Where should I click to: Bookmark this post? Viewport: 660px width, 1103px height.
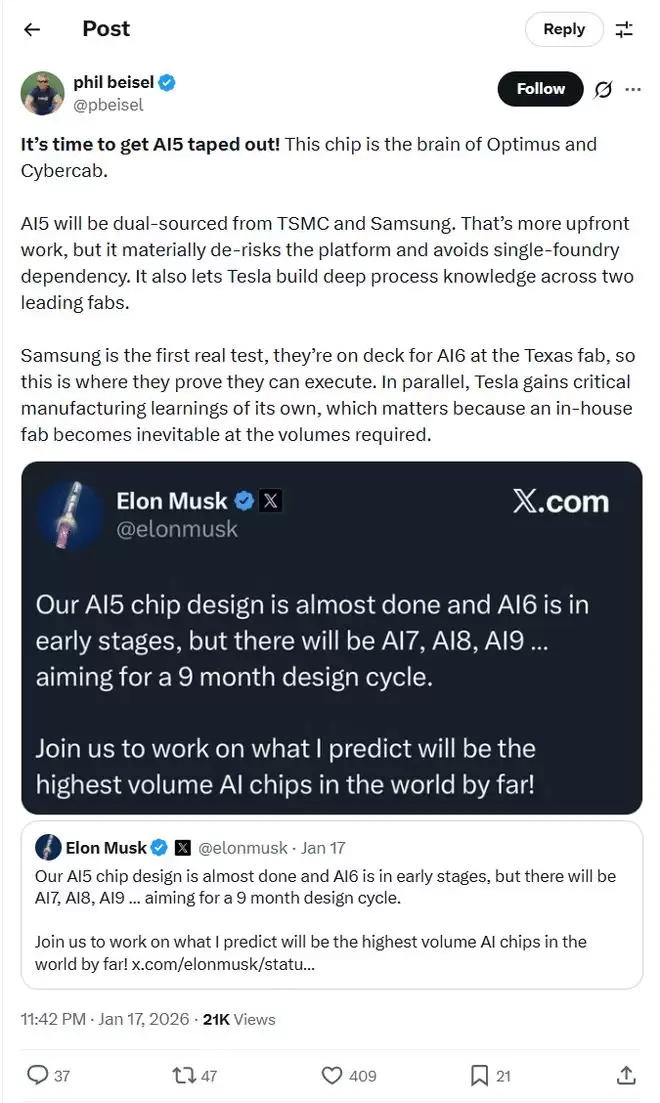[479, 1075]
